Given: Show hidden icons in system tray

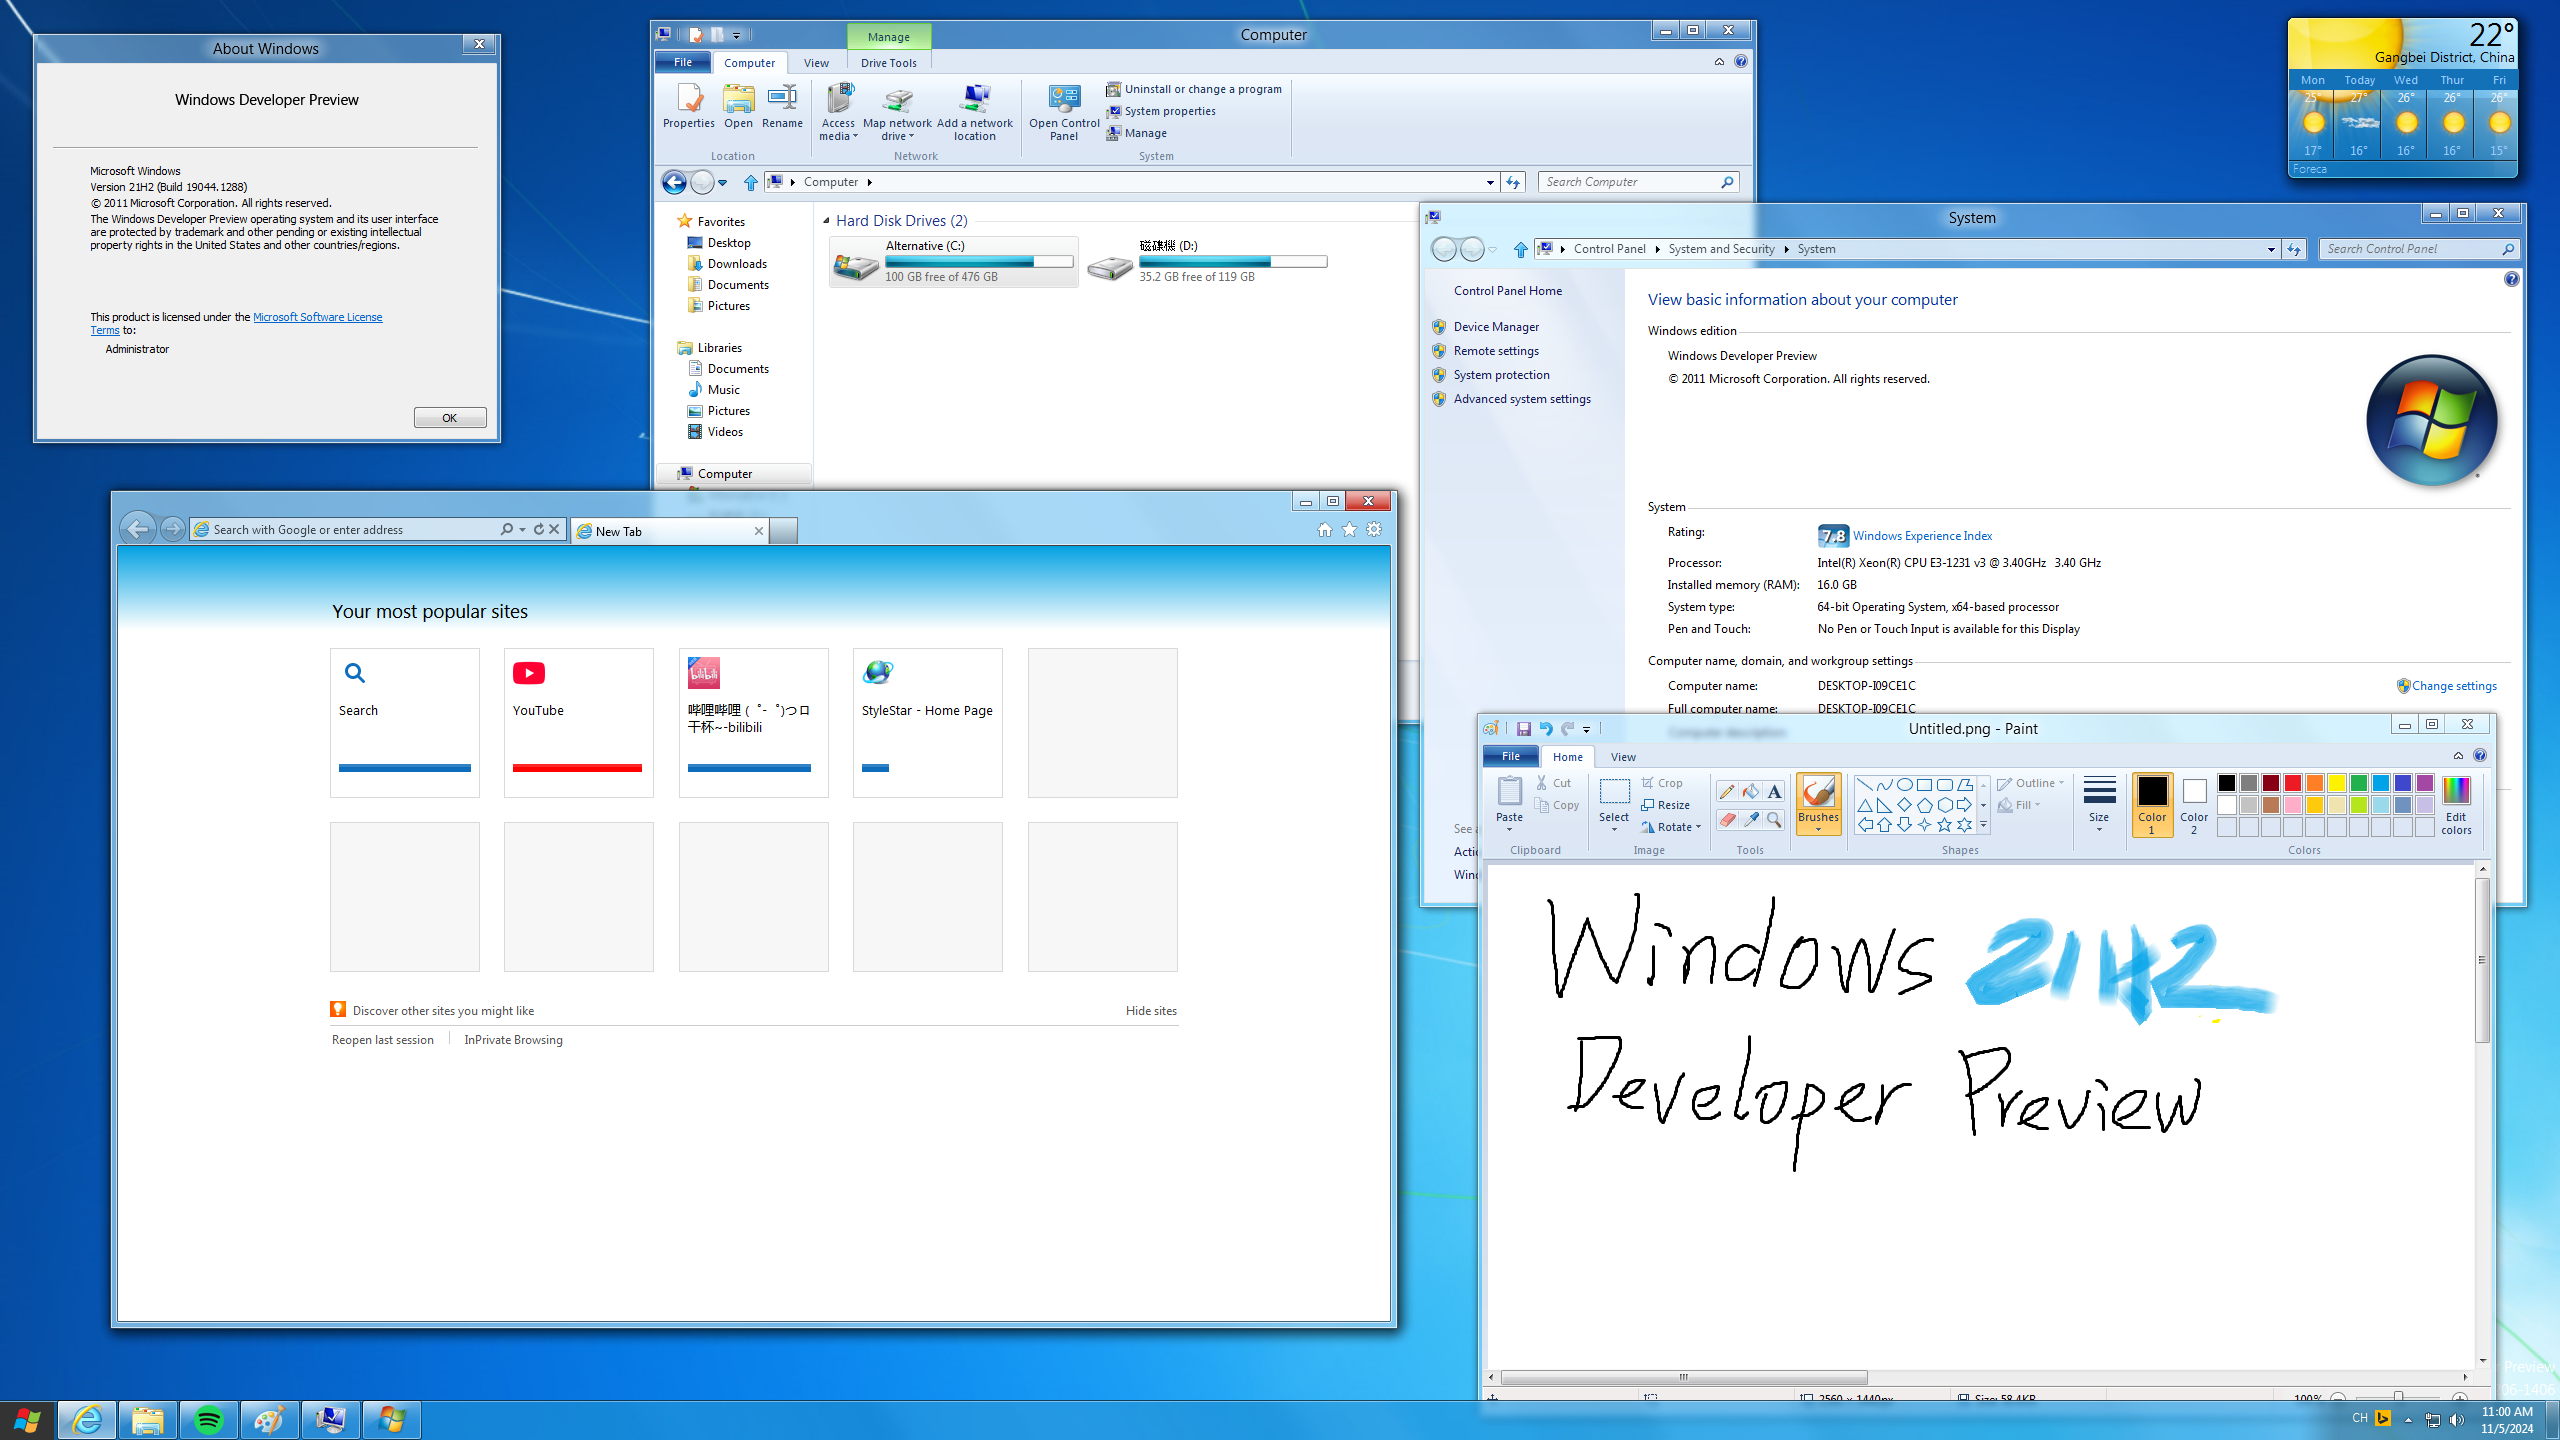Looking at the screenshot, I should (x=2408, y=1420).
